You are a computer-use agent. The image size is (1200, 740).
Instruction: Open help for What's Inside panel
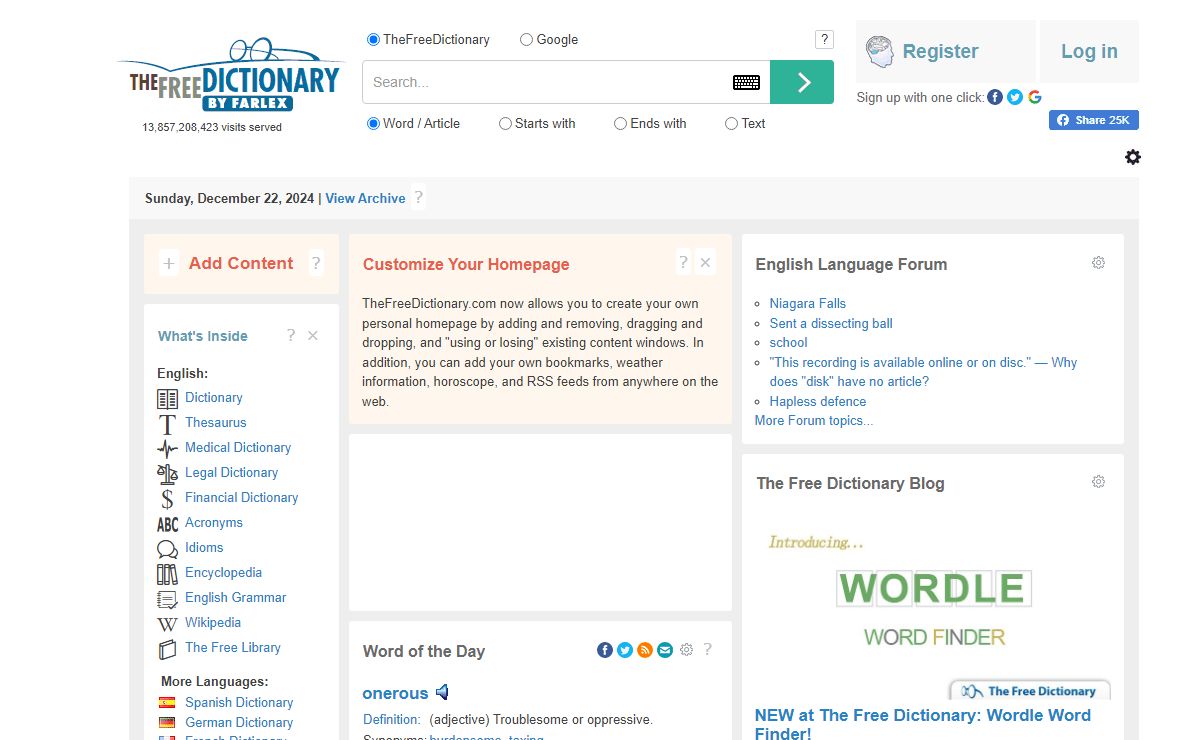point(291,335)
